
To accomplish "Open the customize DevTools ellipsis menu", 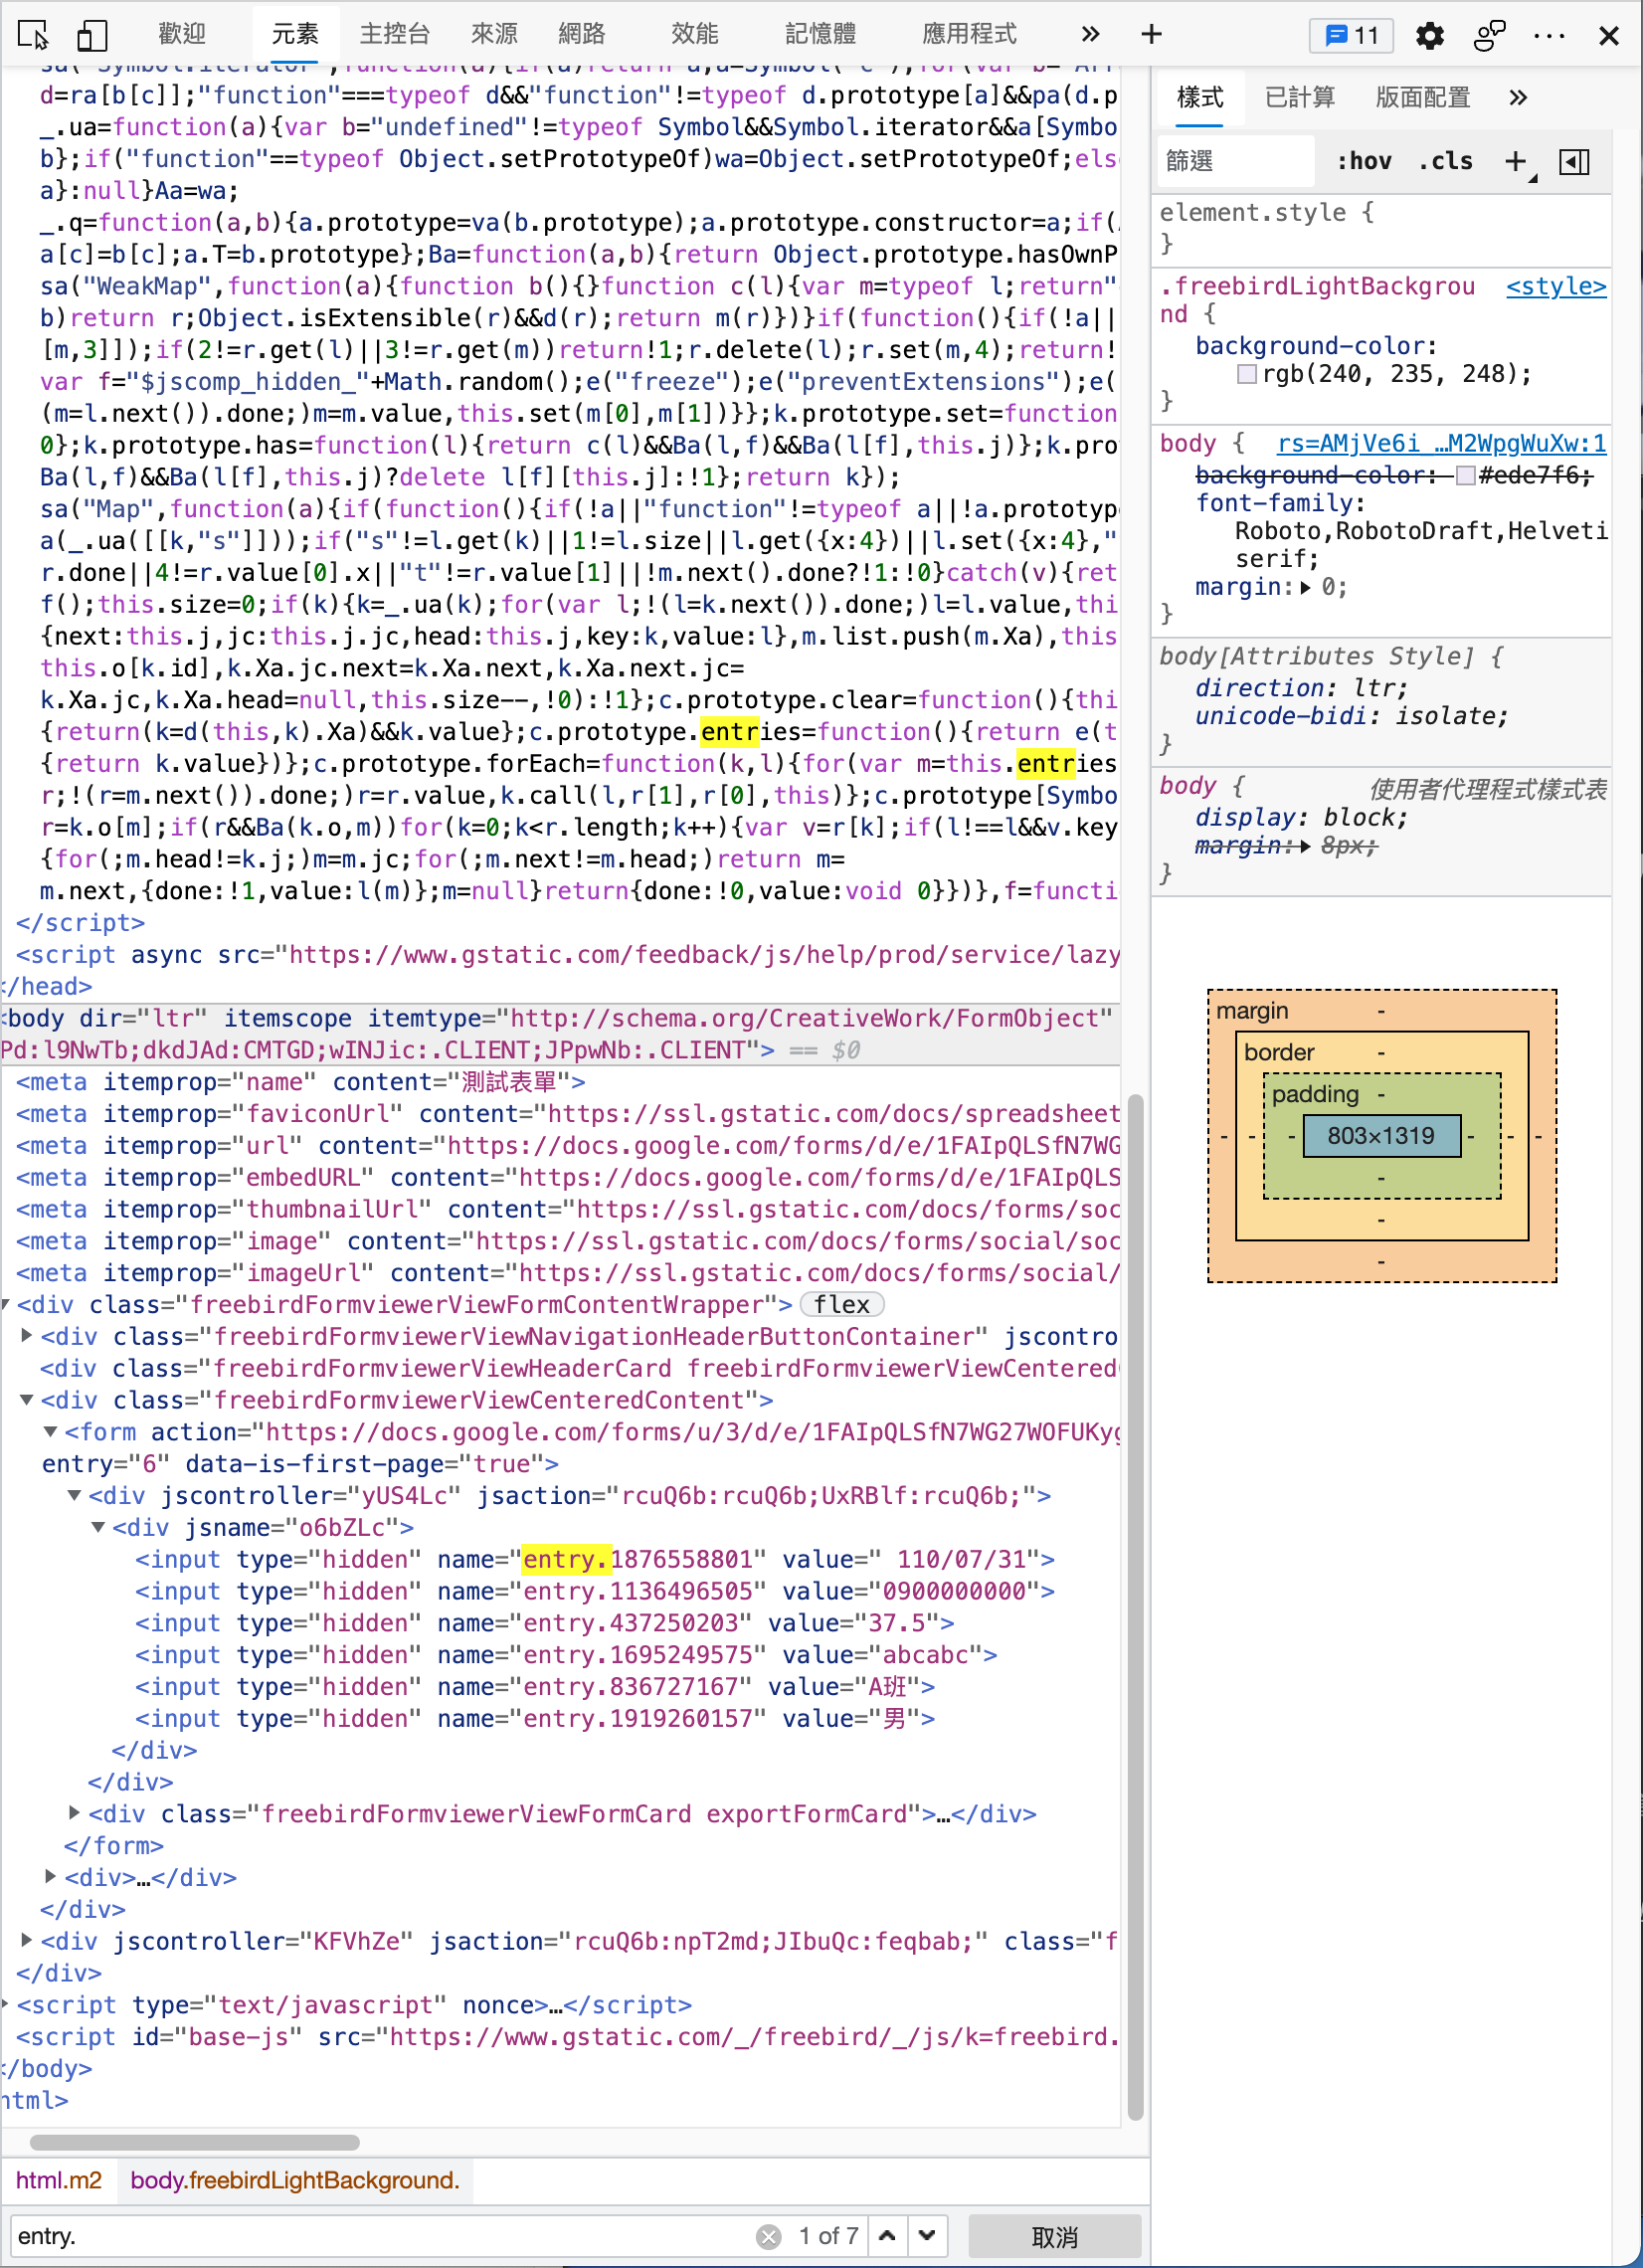I will click(1549, 36).
